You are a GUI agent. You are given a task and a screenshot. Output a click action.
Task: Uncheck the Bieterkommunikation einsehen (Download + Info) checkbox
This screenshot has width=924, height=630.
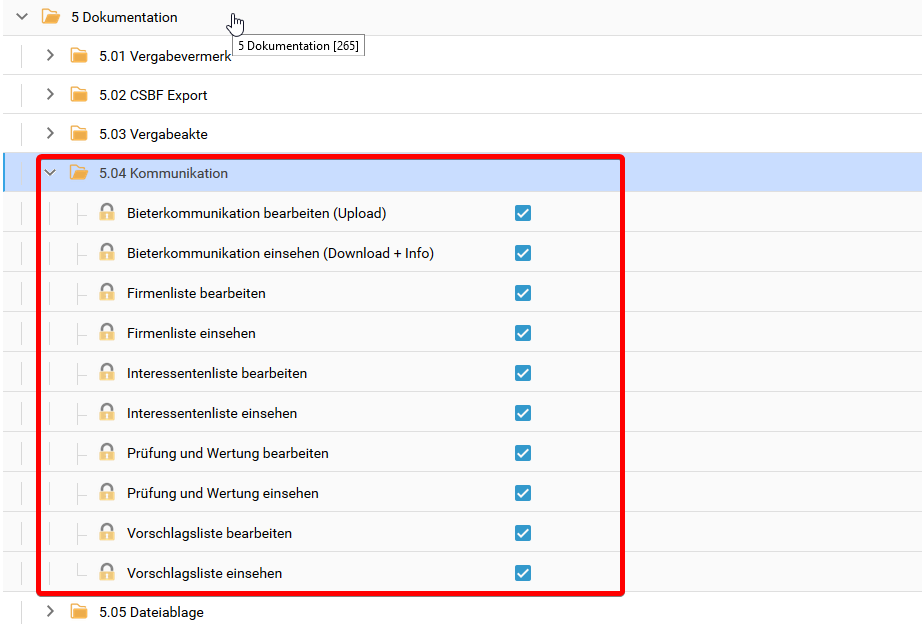[x=522, y=253]
